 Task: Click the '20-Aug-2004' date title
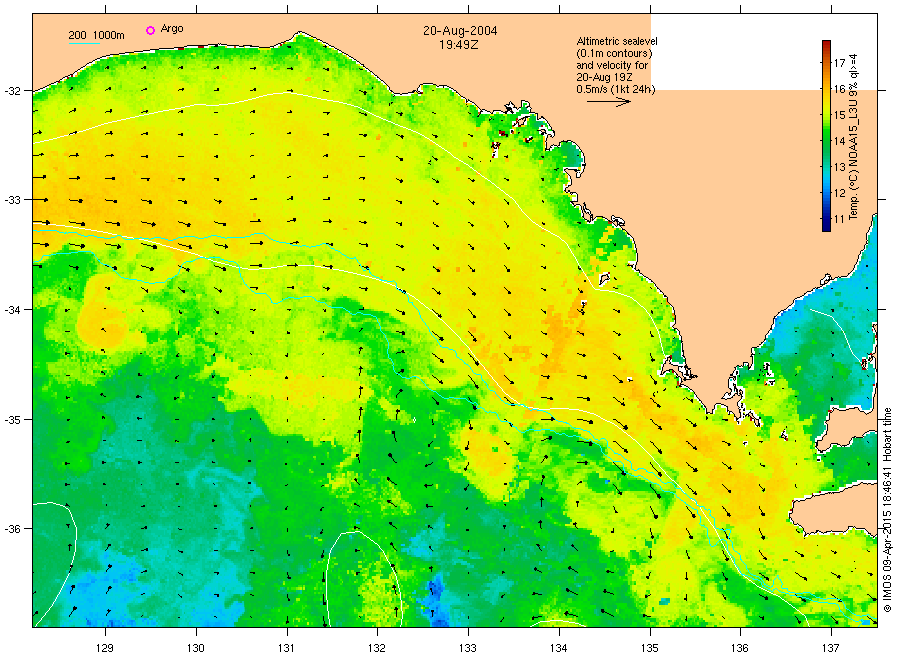point(460,30)
